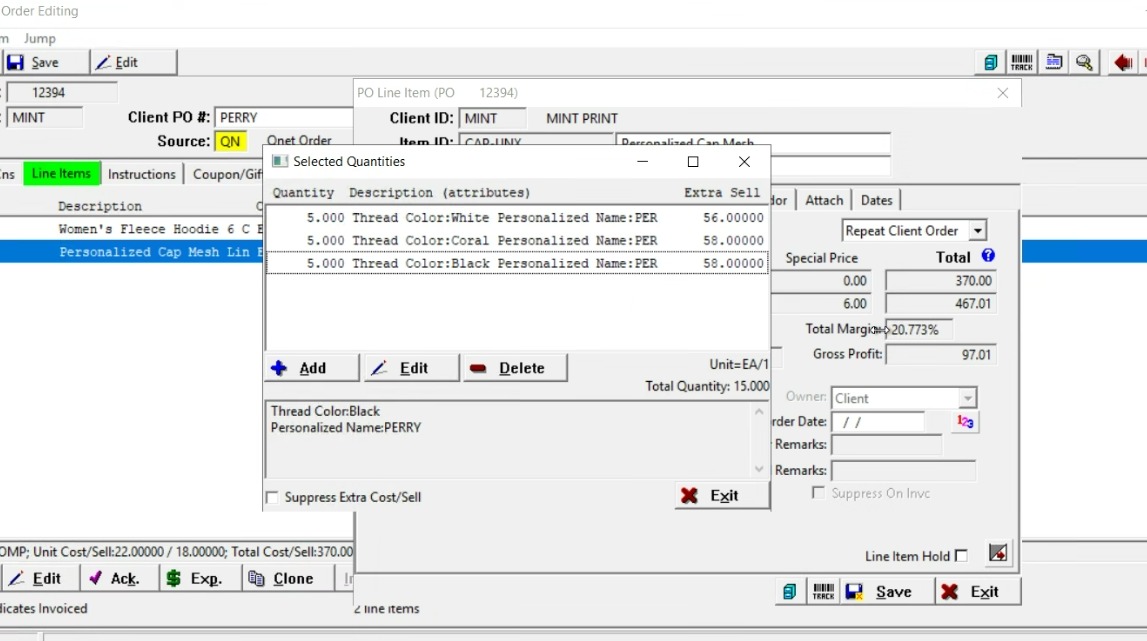This screenshot has height=641, width=1147.
Task: Toggle Line Item Hold checkbox
Action: click(961, 556)
